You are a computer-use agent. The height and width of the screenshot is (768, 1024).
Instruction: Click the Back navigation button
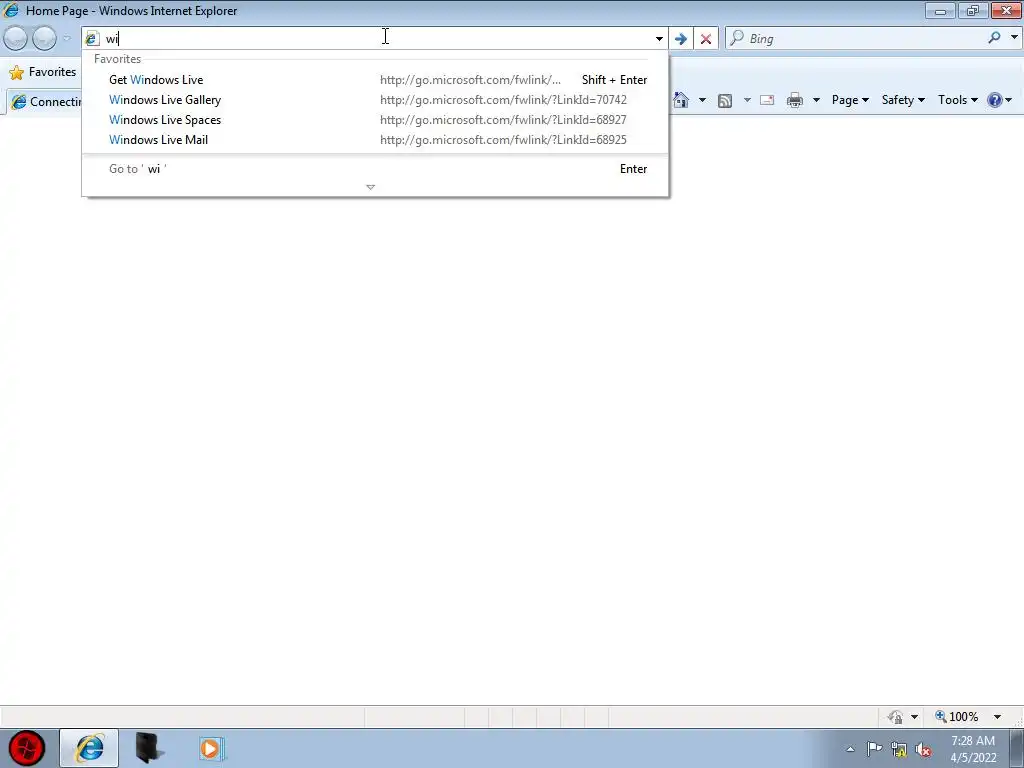pos(16,39)
